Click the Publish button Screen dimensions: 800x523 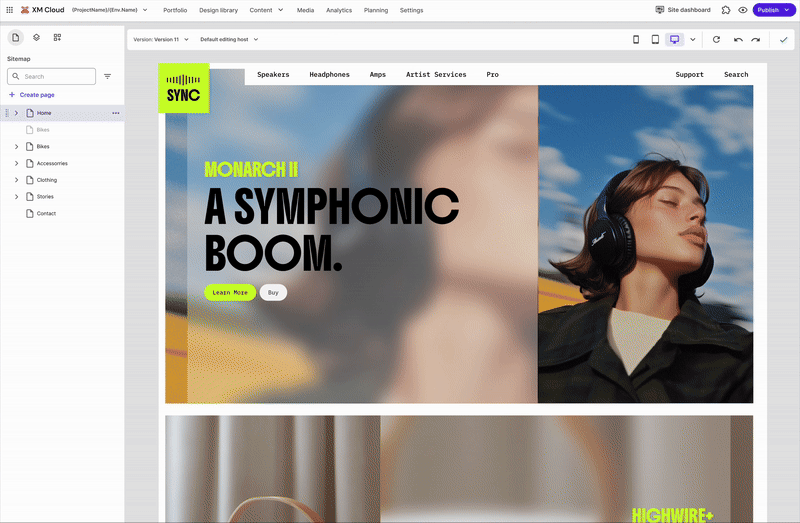[774, 10]
